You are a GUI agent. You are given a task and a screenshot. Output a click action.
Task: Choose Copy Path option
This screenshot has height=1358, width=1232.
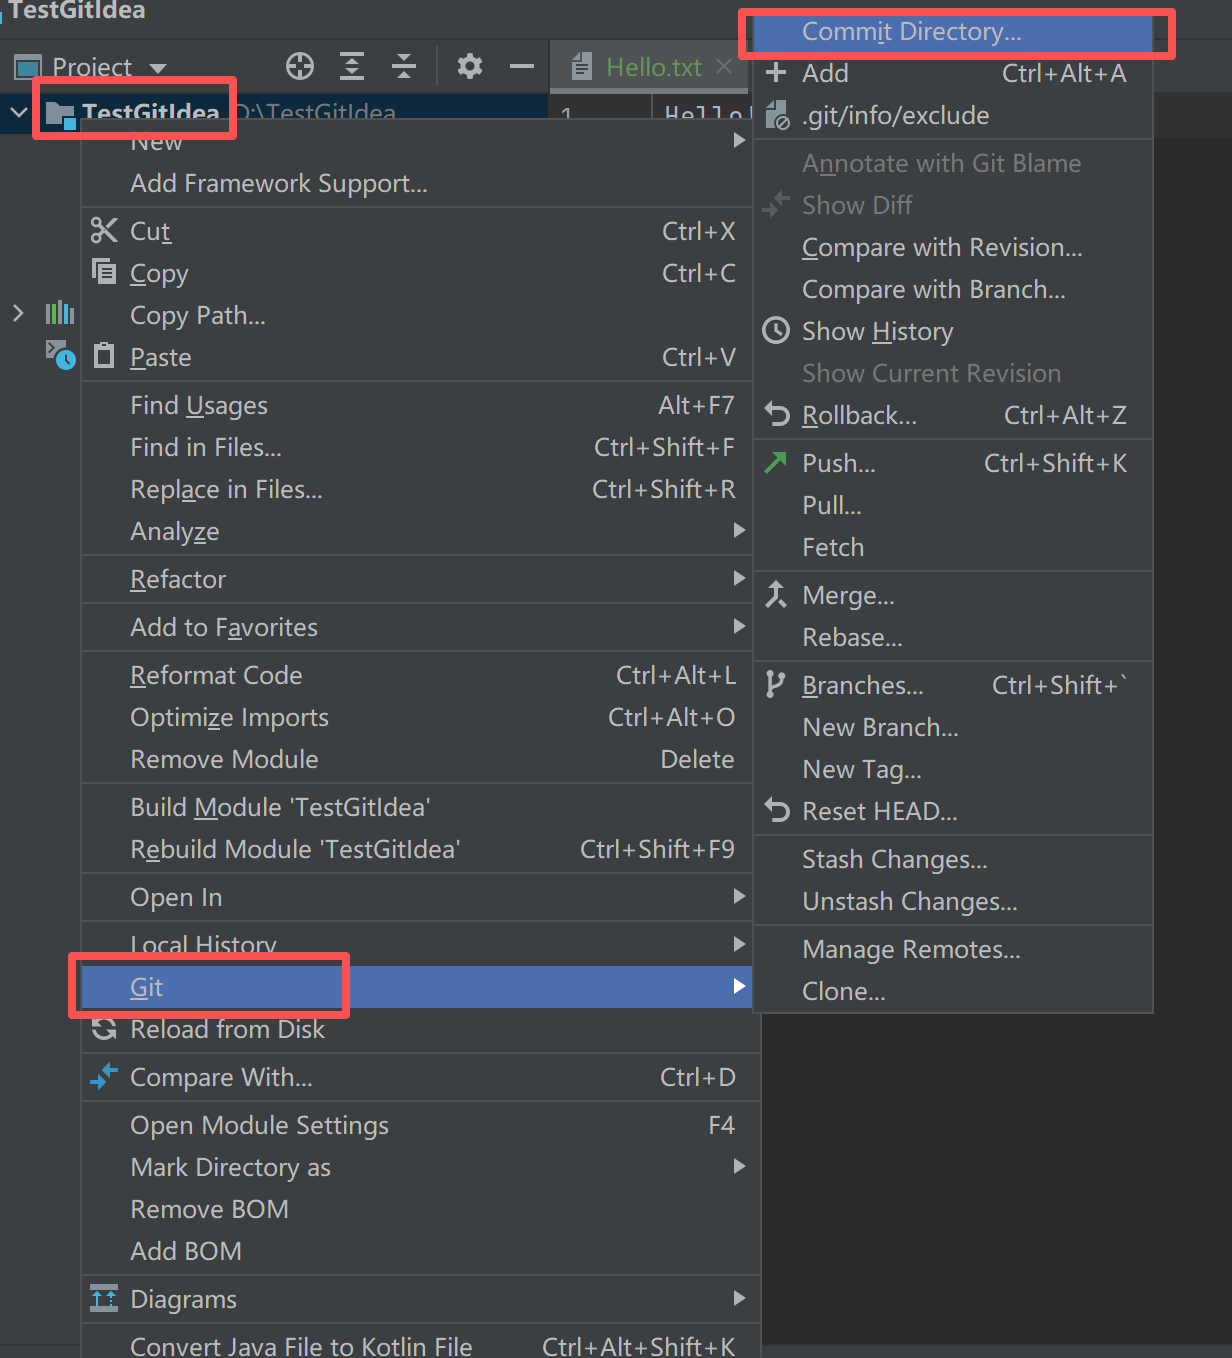pyautogui.click(x=416, y=315)
